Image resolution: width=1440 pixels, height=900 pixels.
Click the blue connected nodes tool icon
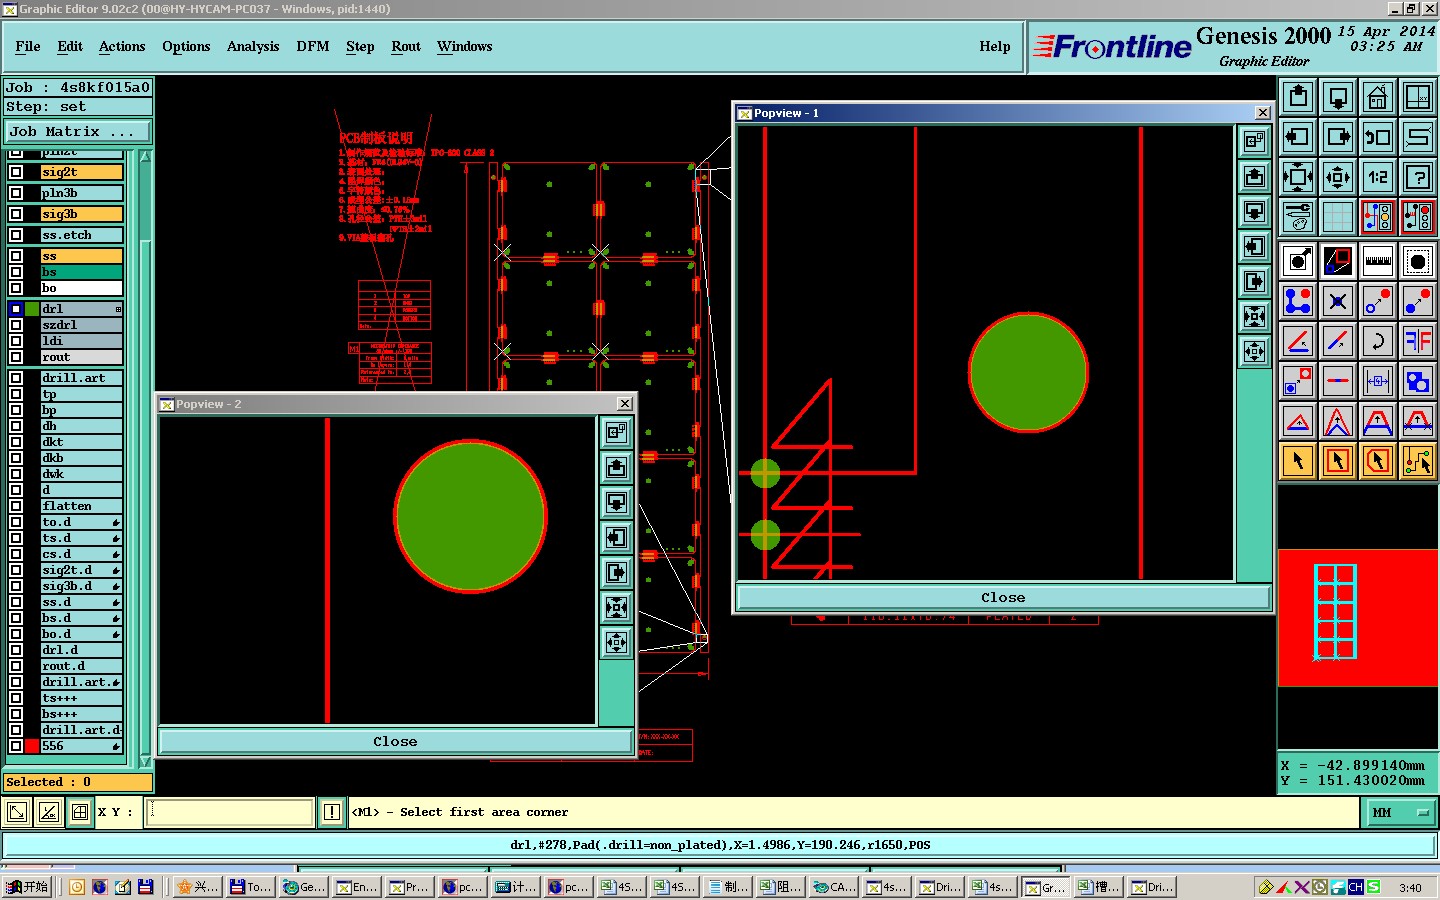tap(1298, 301)
